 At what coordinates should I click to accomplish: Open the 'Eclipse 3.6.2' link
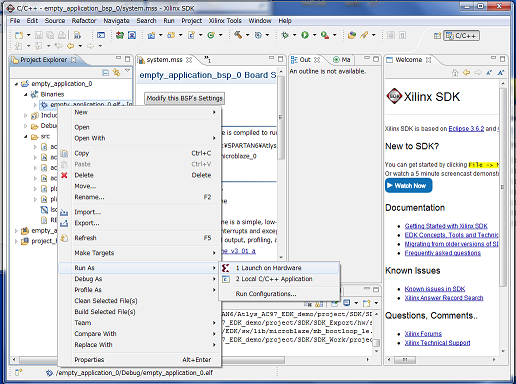click(x=466, y=129)
